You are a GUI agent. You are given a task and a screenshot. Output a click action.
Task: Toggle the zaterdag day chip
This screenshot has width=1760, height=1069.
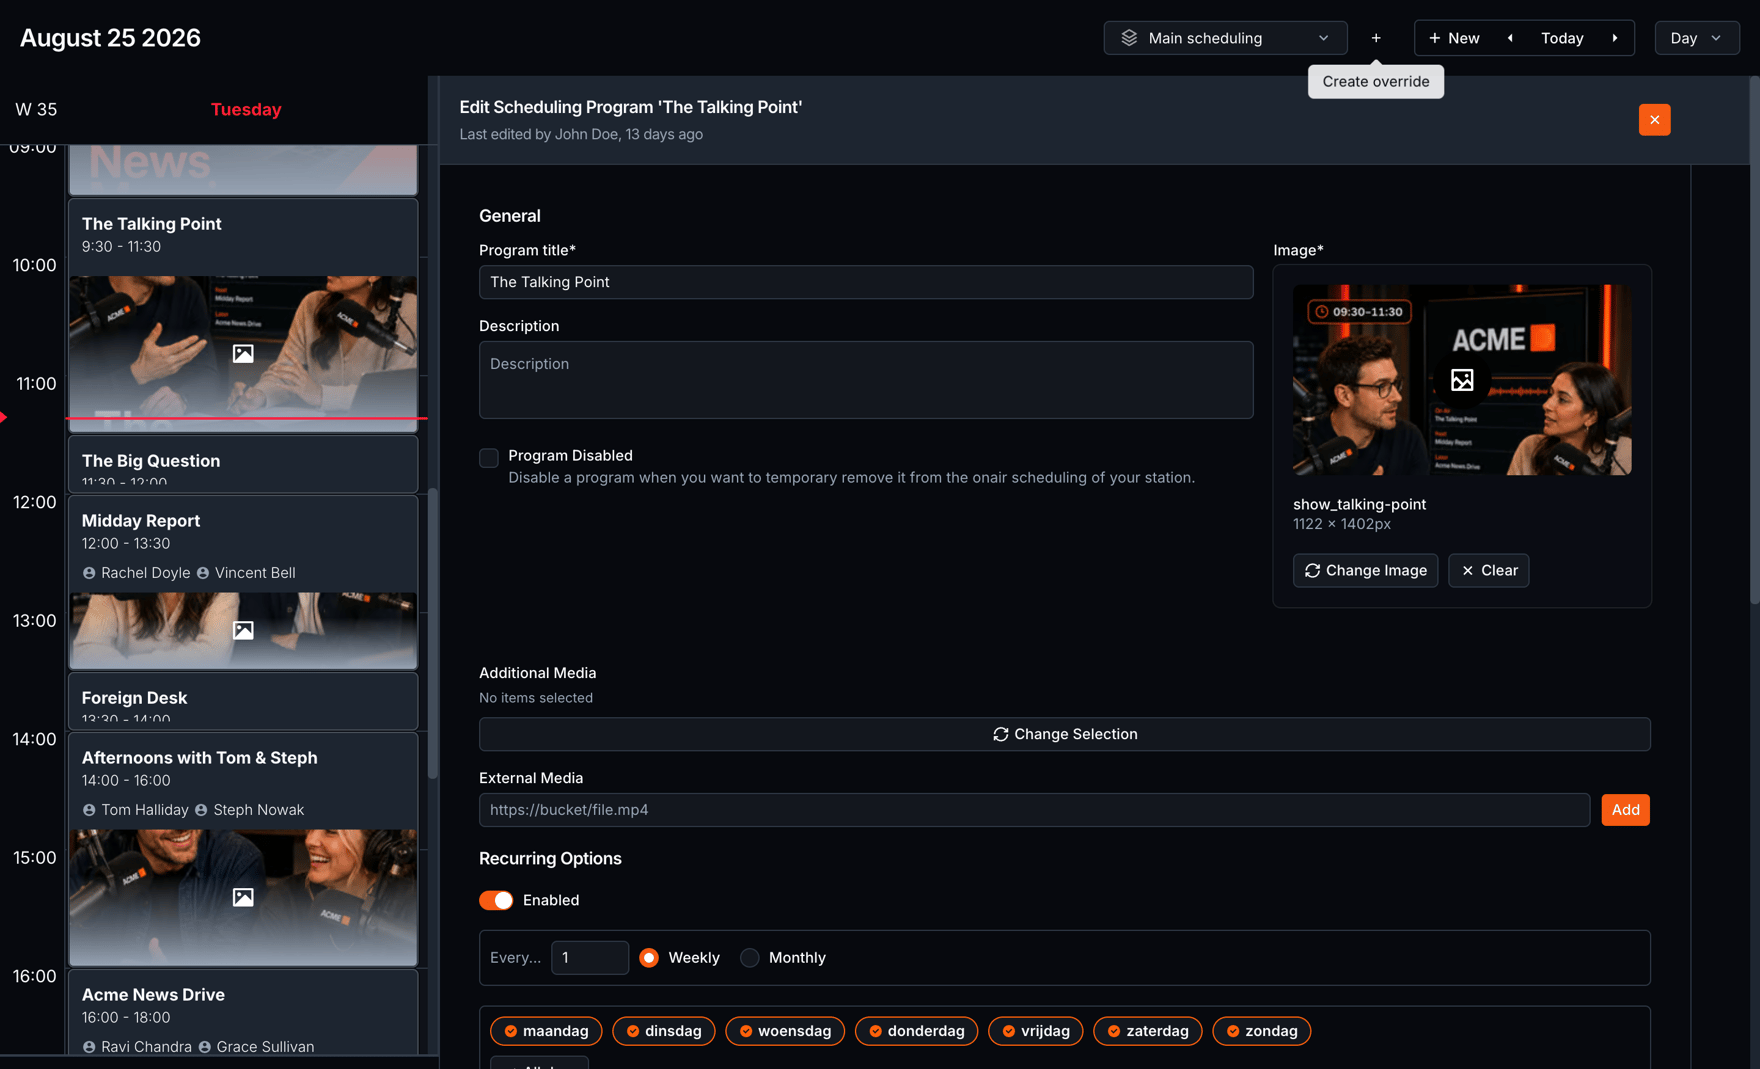tap(1148, 1031)
